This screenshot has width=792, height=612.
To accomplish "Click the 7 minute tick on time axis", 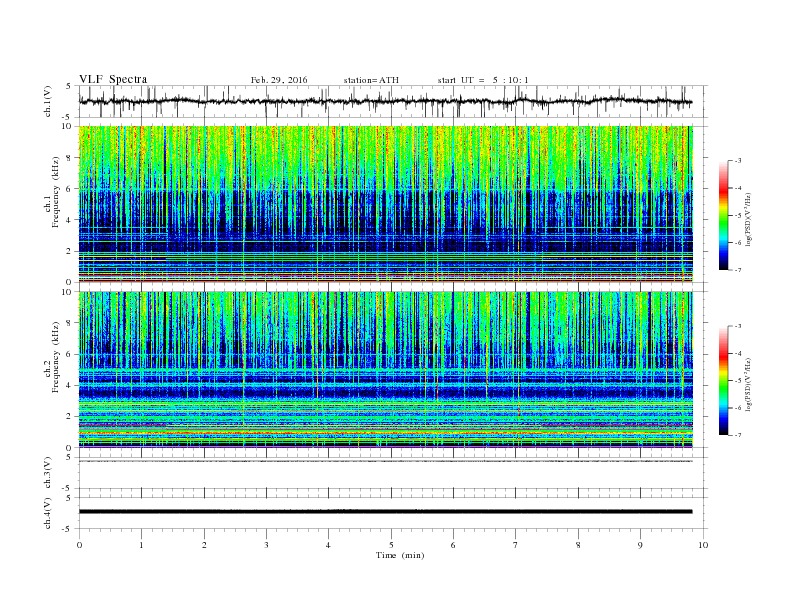I will click(516, 545).
